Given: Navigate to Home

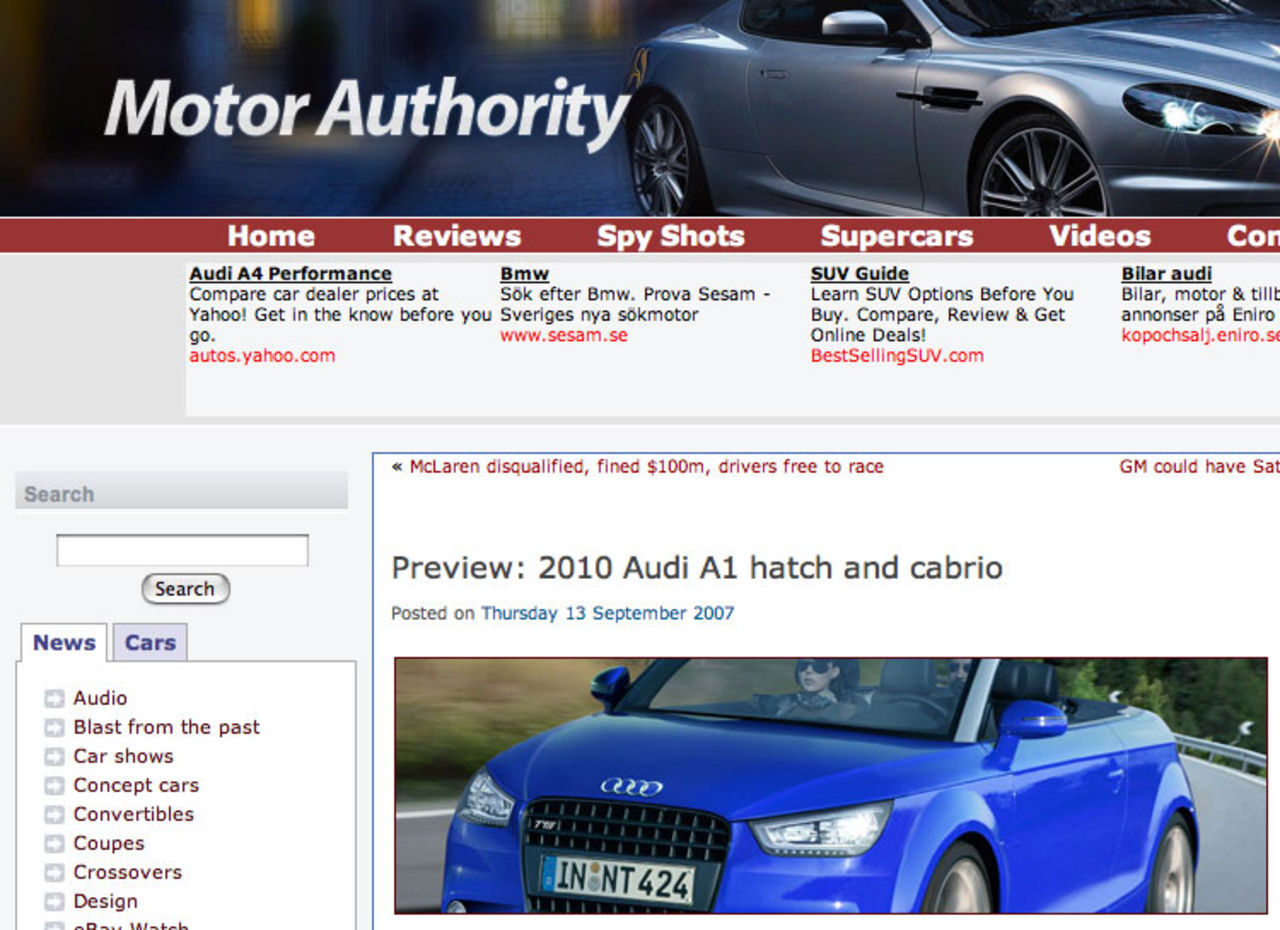Looking at the screenshot, I should pos(271,236).
